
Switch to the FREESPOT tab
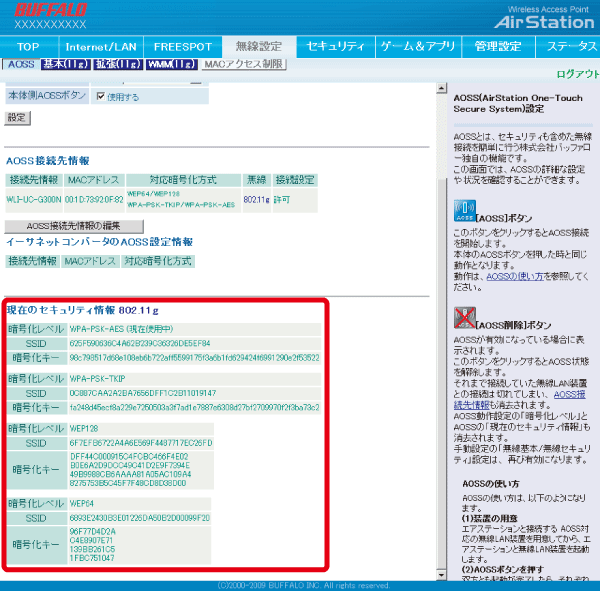[183, 47]
